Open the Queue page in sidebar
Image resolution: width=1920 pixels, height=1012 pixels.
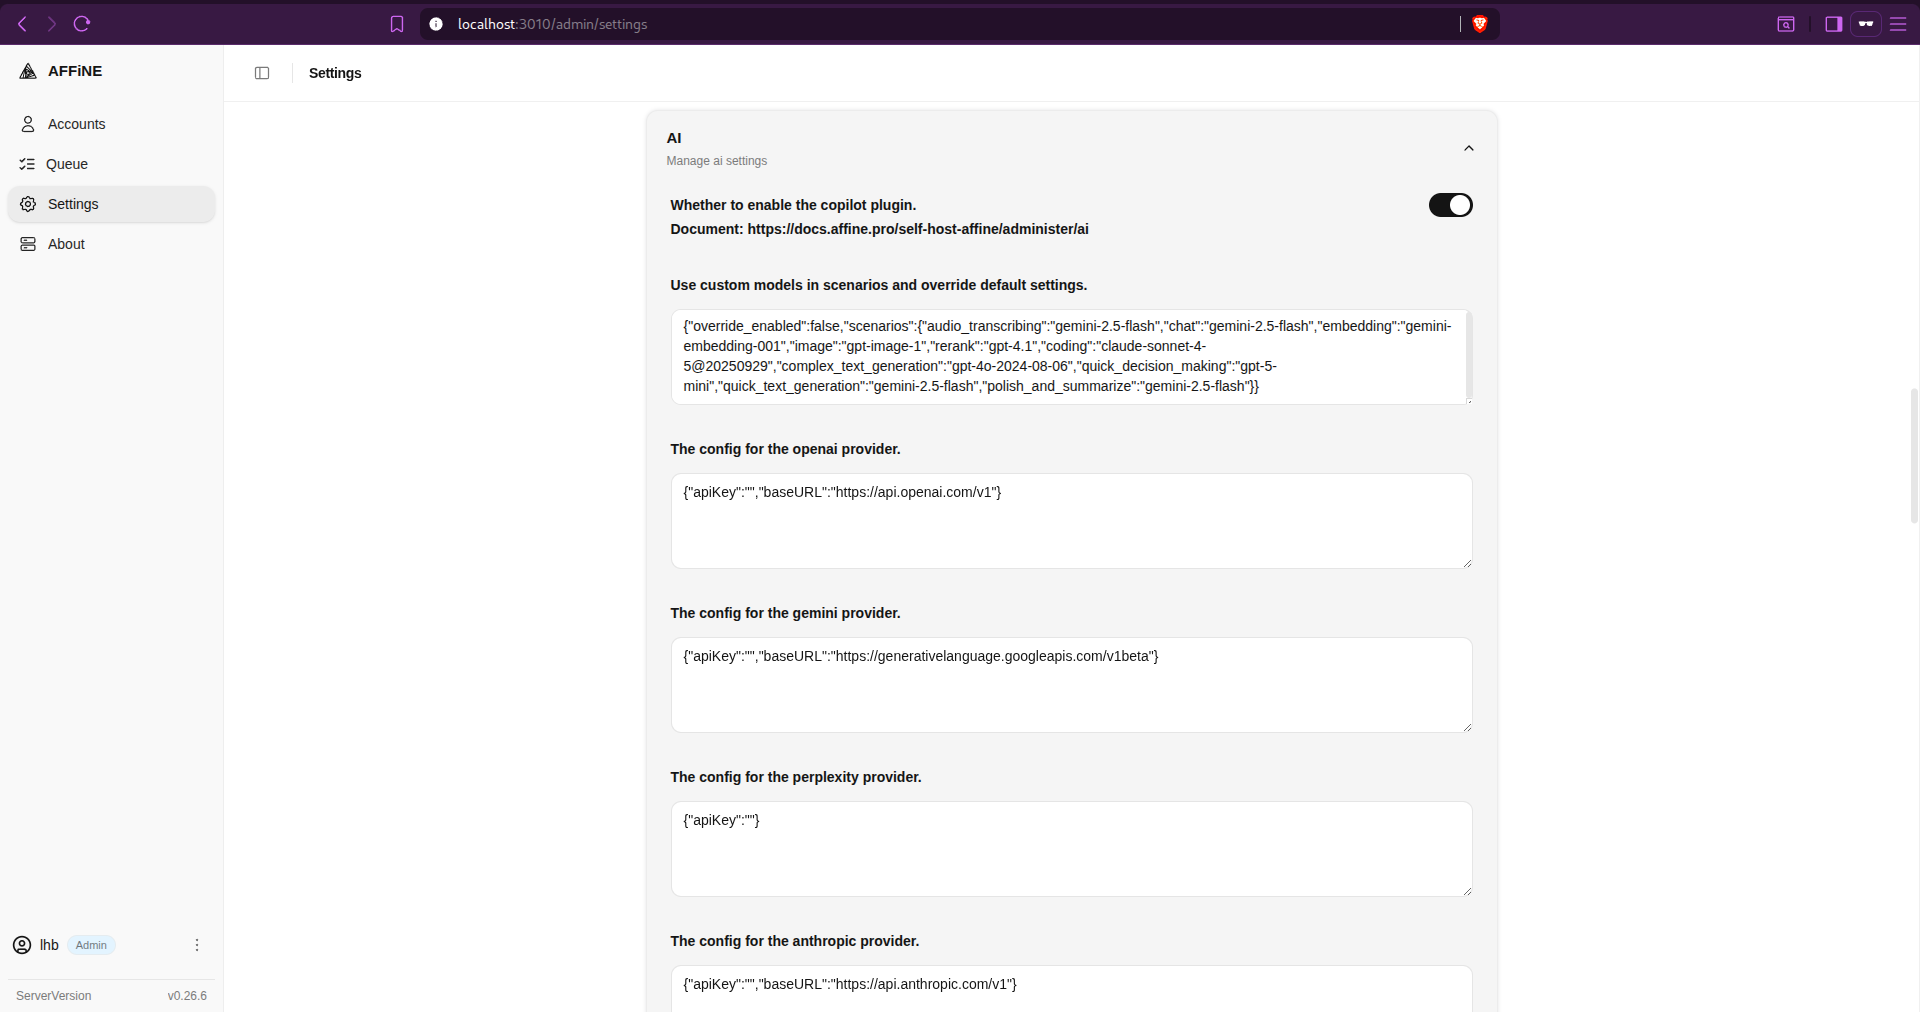click(x=111, y=164)
